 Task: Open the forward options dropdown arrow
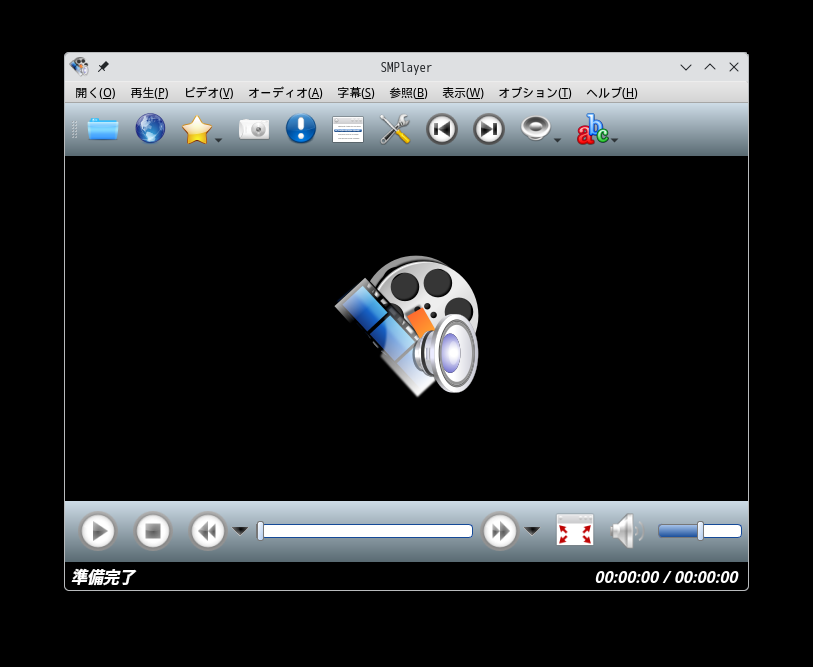533,531
